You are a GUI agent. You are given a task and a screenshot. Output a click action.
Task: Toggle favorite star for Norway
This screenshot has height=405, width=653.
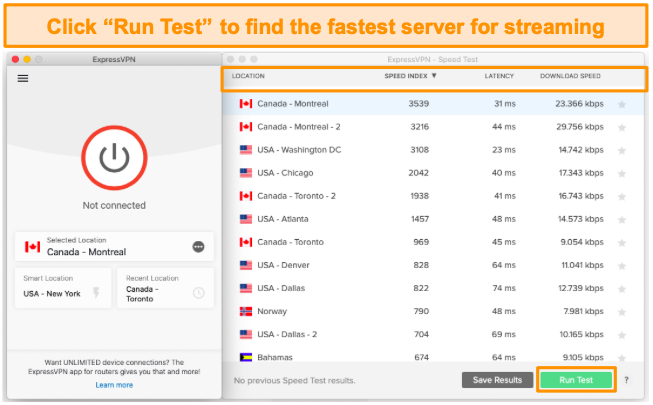click(x=622, y=312)
